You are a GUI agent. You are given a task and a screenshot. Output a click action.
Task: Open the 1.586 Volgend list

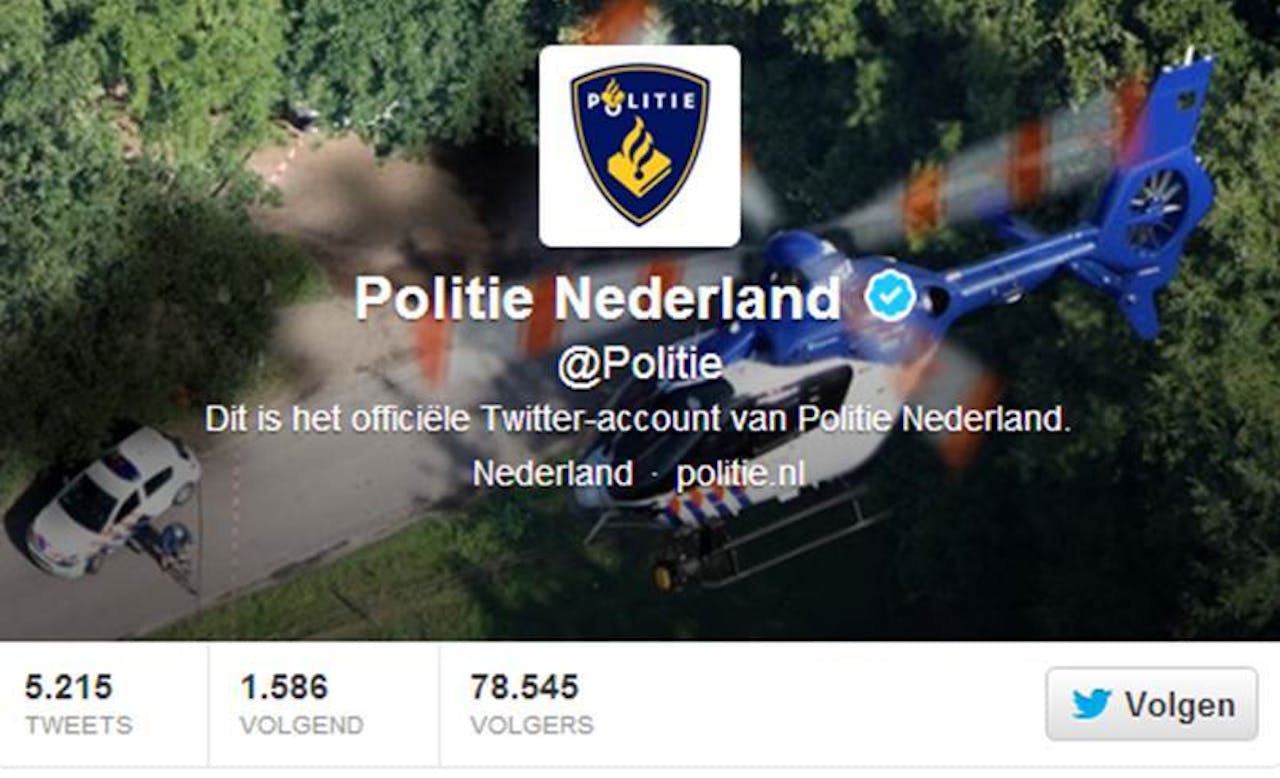coord(301,705)
